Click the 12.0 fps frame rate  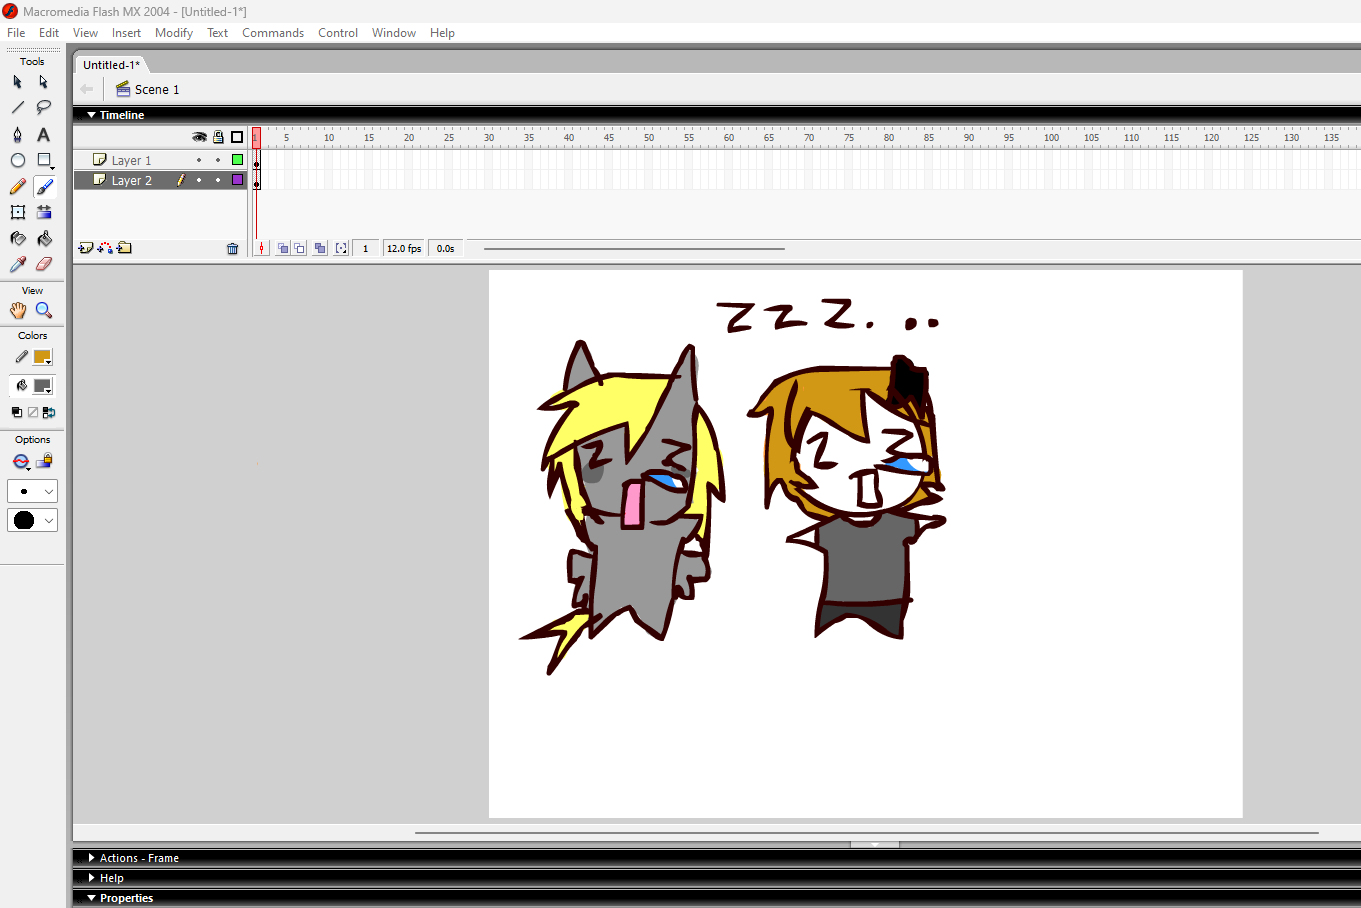pyautogui.click(x=404, y=249)
